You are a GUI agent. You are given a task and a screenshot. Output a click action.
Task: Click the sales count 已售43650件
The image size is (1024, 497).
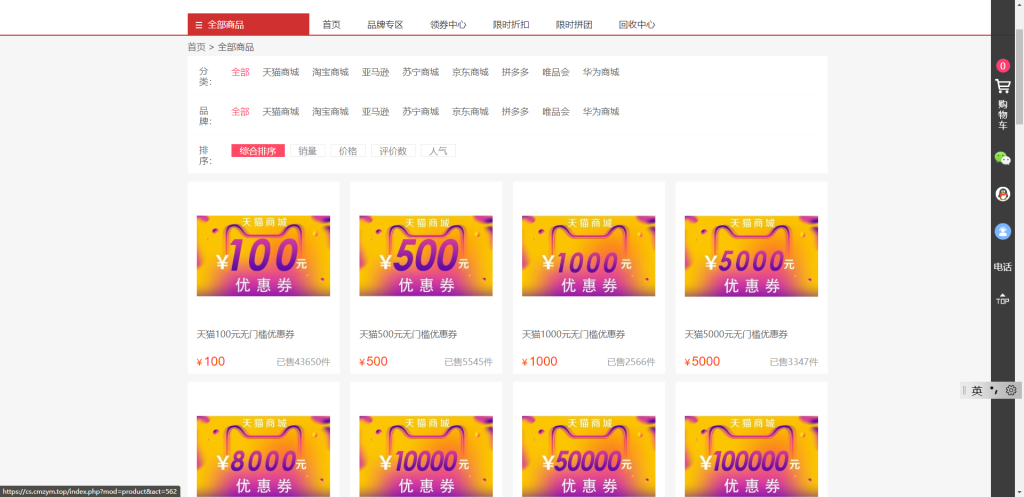[303, 362]
